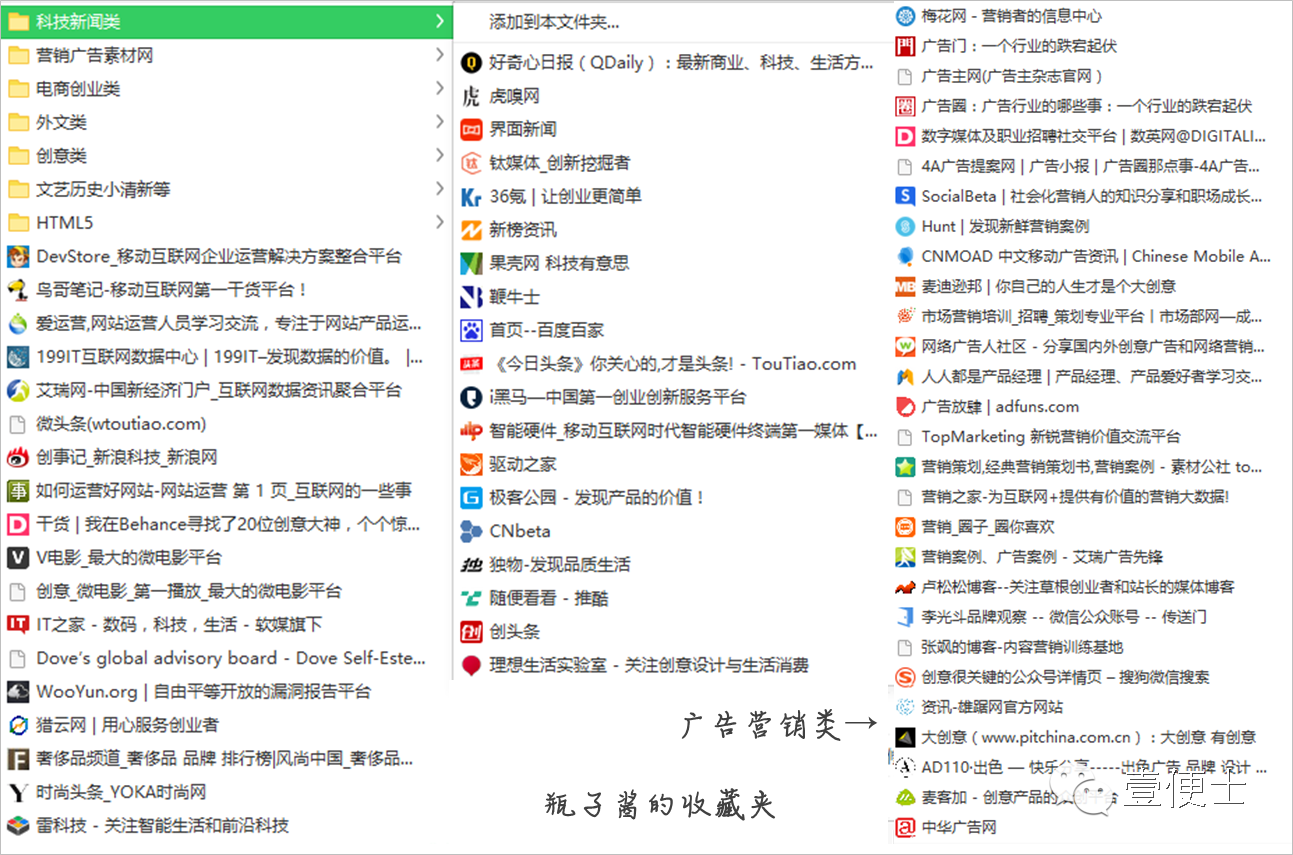The height and width of the screenshot is (855, 1293).
Task: Open the 电商创业类 folder
Action: (x=226, y=88)
